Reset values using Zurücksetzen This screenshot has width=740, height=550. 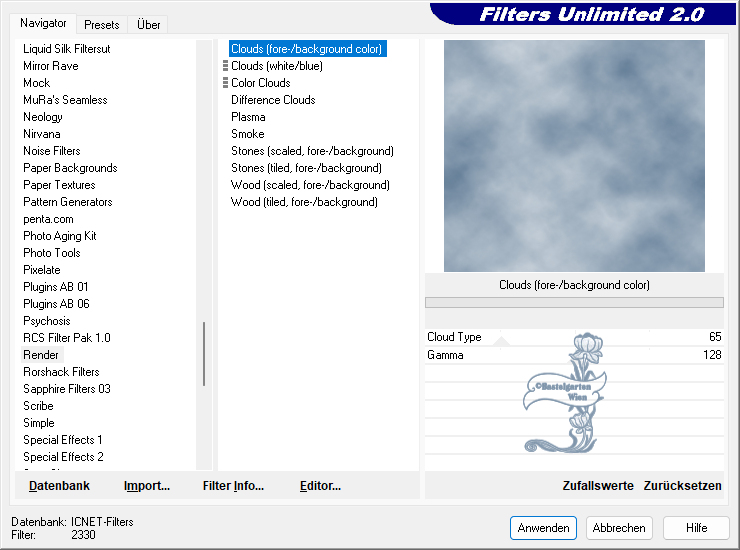(682, 486)
